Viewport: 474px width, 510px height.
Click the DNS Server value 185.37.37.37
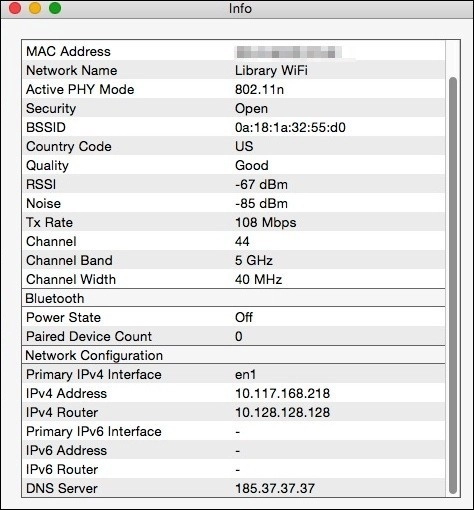275,488
